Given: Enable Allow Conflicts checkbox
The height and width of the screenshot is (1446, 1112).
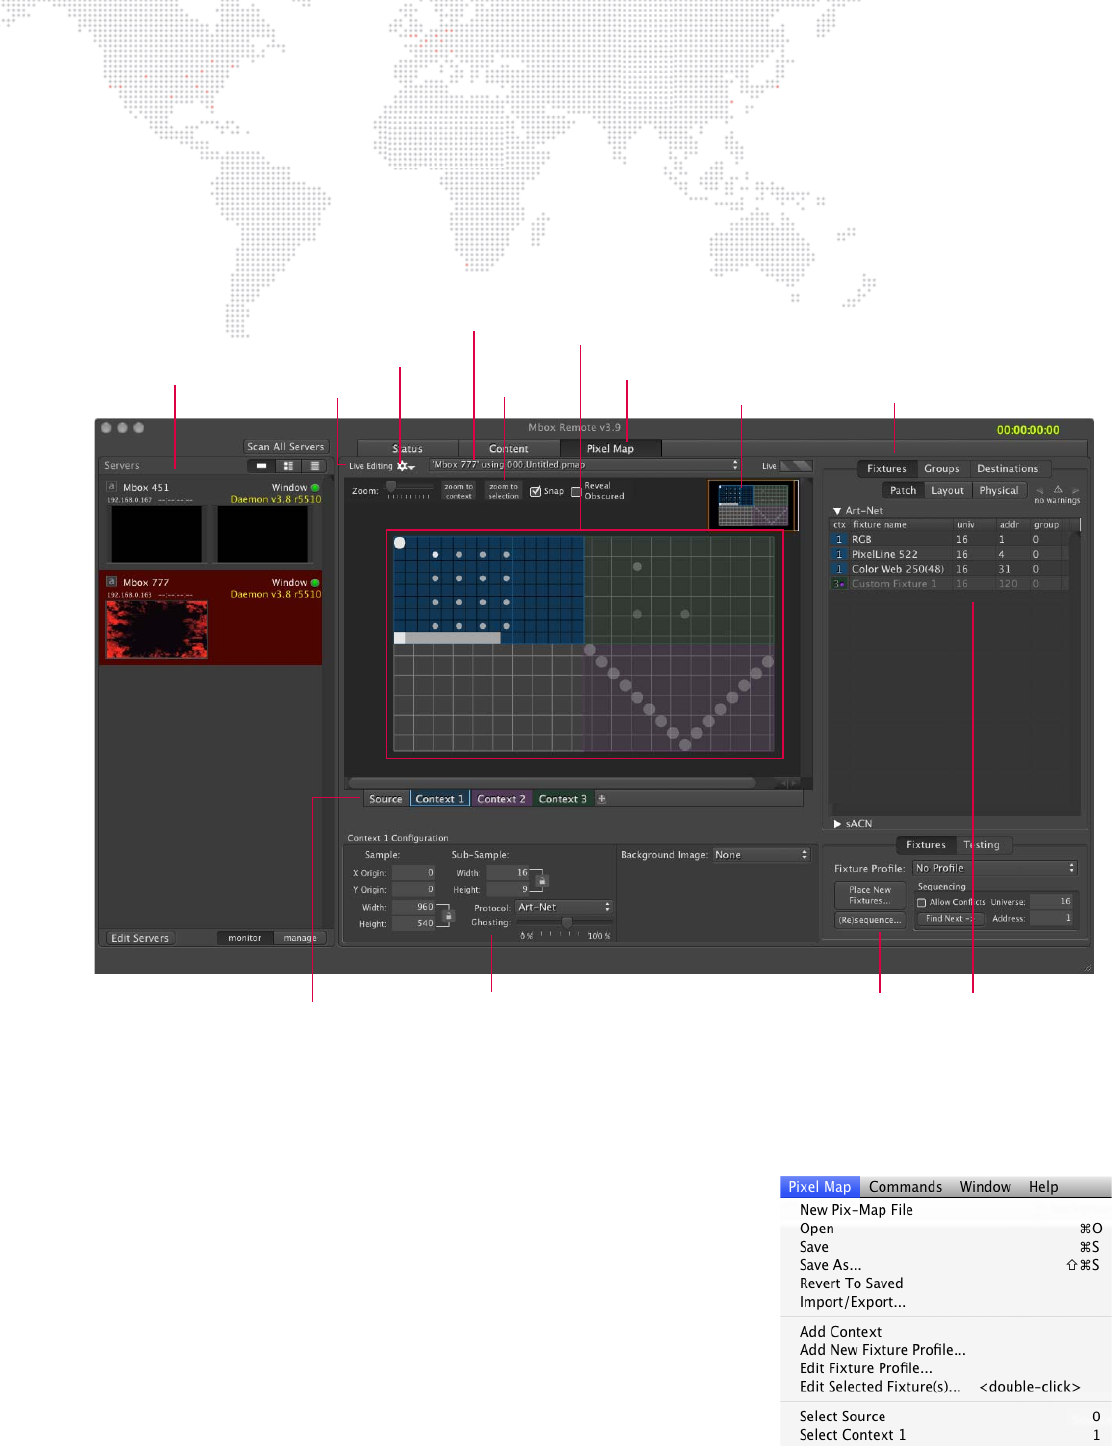Looking at the screenshot, I should pos(922,902).
